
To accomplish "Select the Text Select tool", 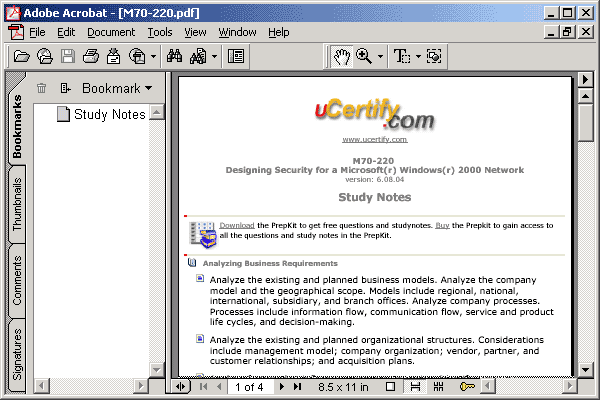I will [402, 57].
